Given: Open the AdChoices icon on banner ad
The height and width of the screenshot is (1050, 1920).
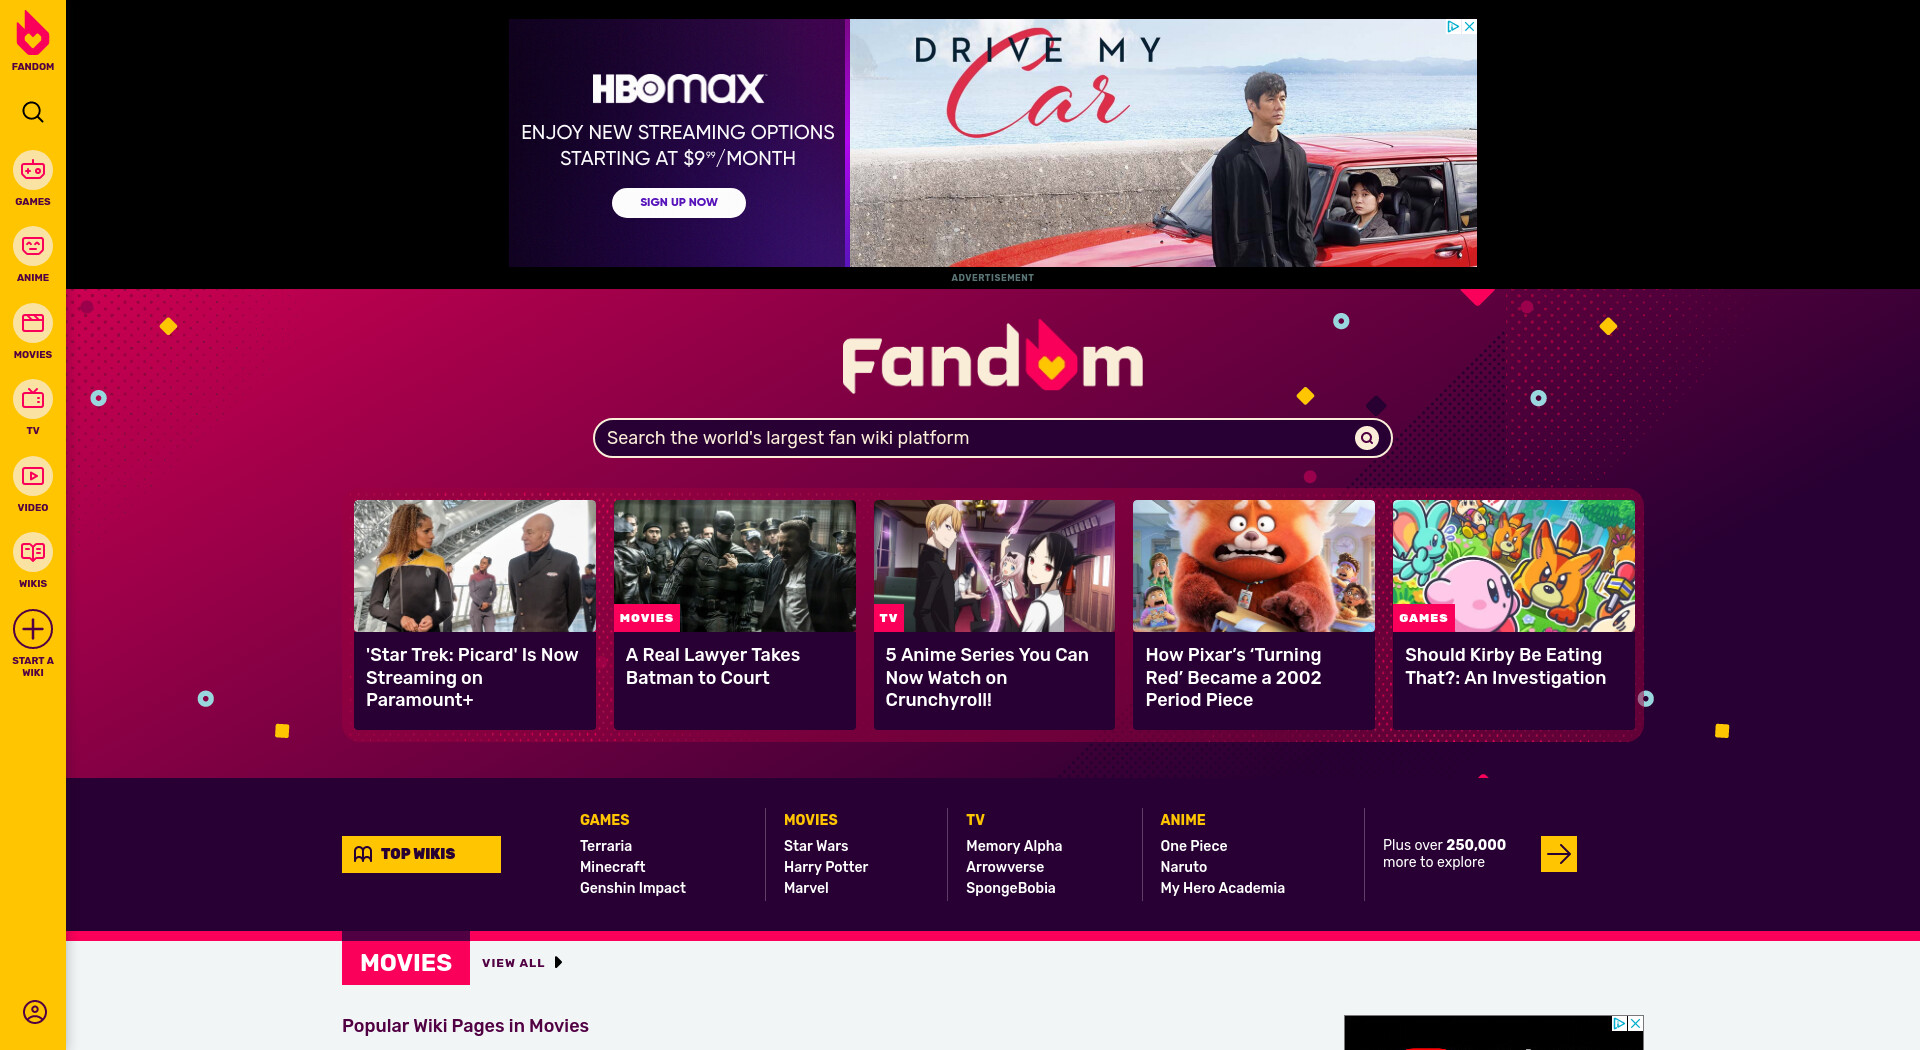Looking at the screenshot, I should tap(1453, 27).
